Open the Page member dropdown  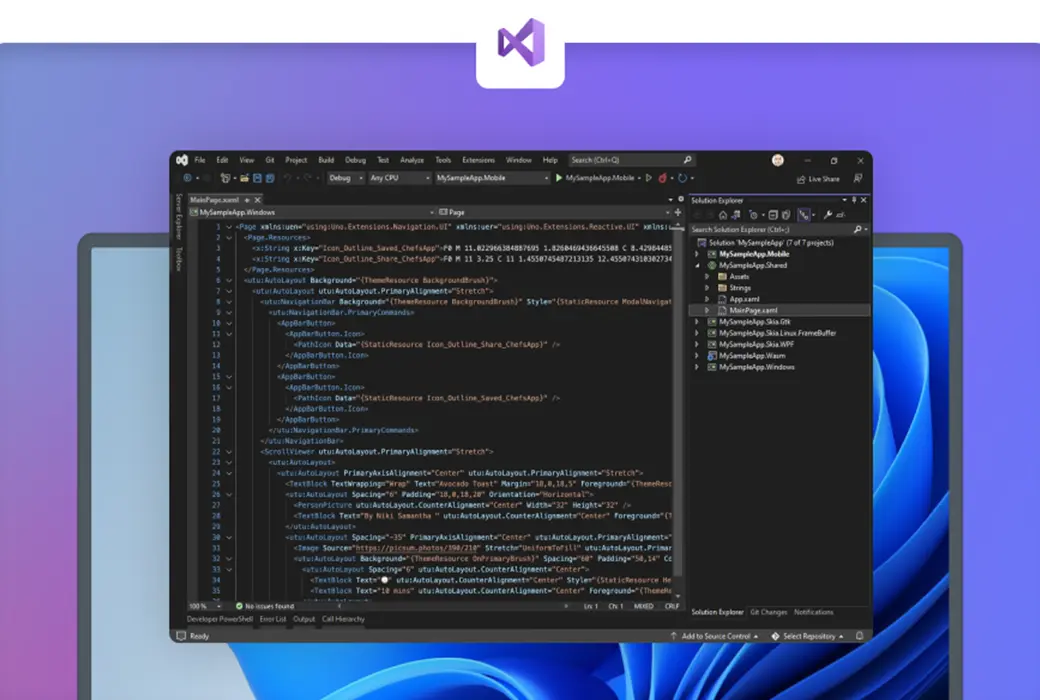click(554, 212)
